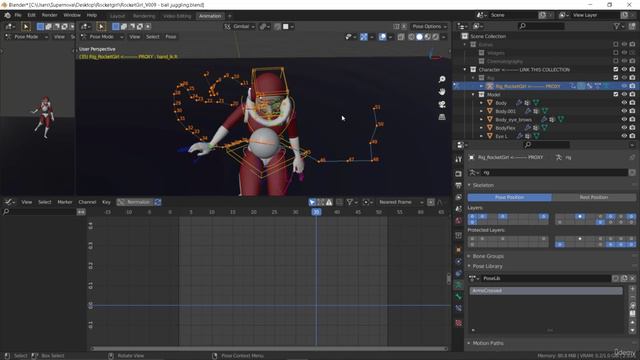Switch perspective/orthographic with the grid gizmo
640x360 pixels.
click(x=442, y=117)
